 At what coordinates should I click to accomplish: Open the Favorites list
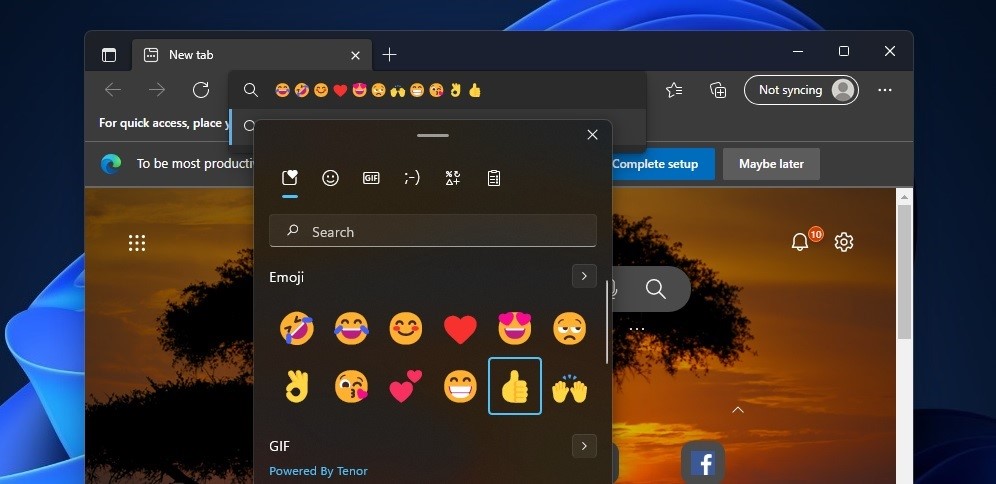(x=675, y=90)
